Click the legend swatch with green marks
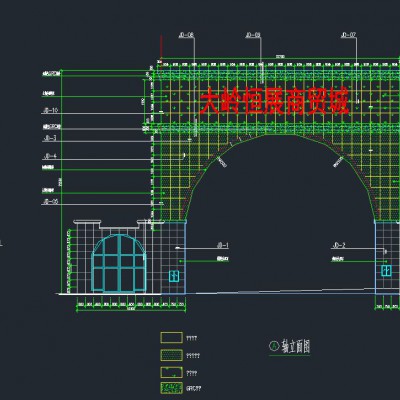Viewport: 400px width, 400px height. click(x=171, y=372)
